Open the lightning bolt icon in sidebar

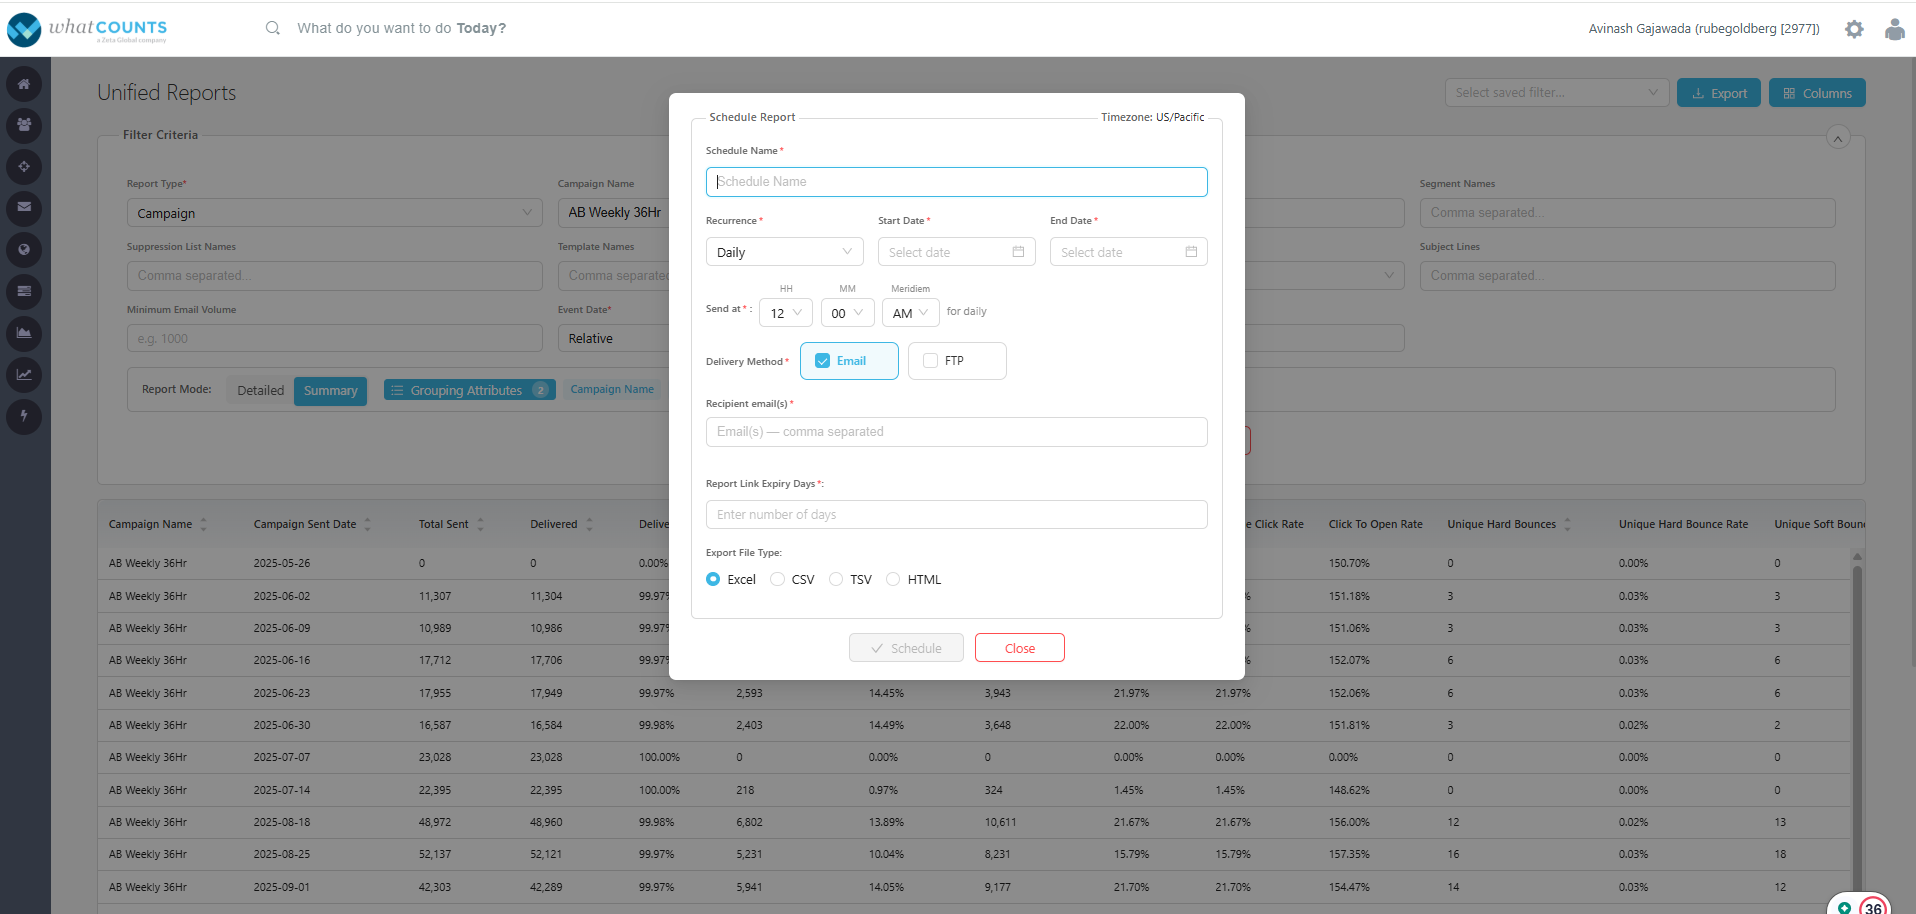click(x=24, y=416)
